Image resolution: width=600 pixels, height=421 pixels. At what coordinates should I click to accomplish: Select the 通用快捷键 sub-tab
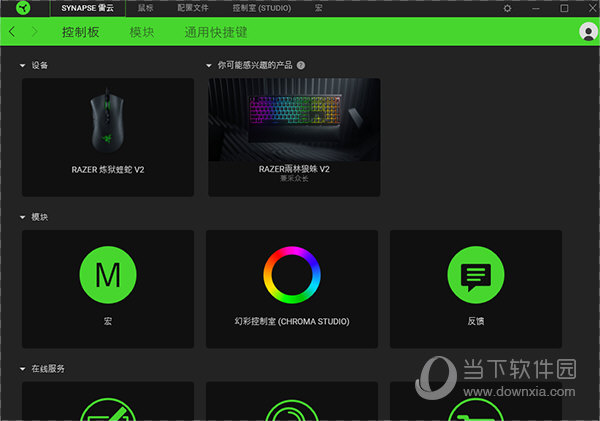(x=216, y=32)
